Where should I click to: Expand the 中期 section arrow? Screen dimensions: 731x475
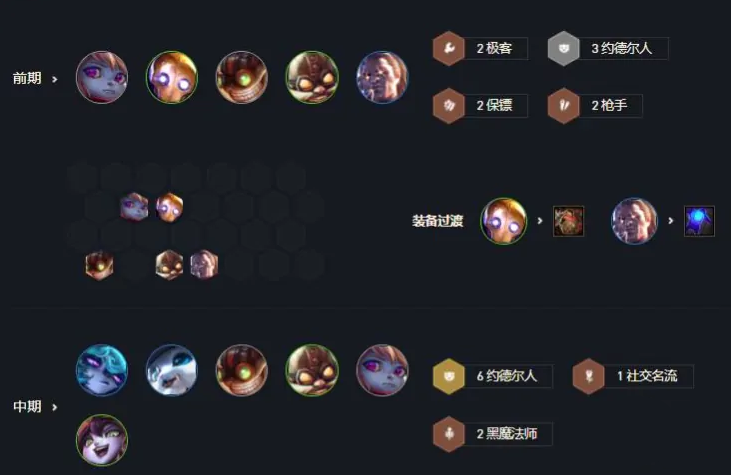[x=55, y=407]
